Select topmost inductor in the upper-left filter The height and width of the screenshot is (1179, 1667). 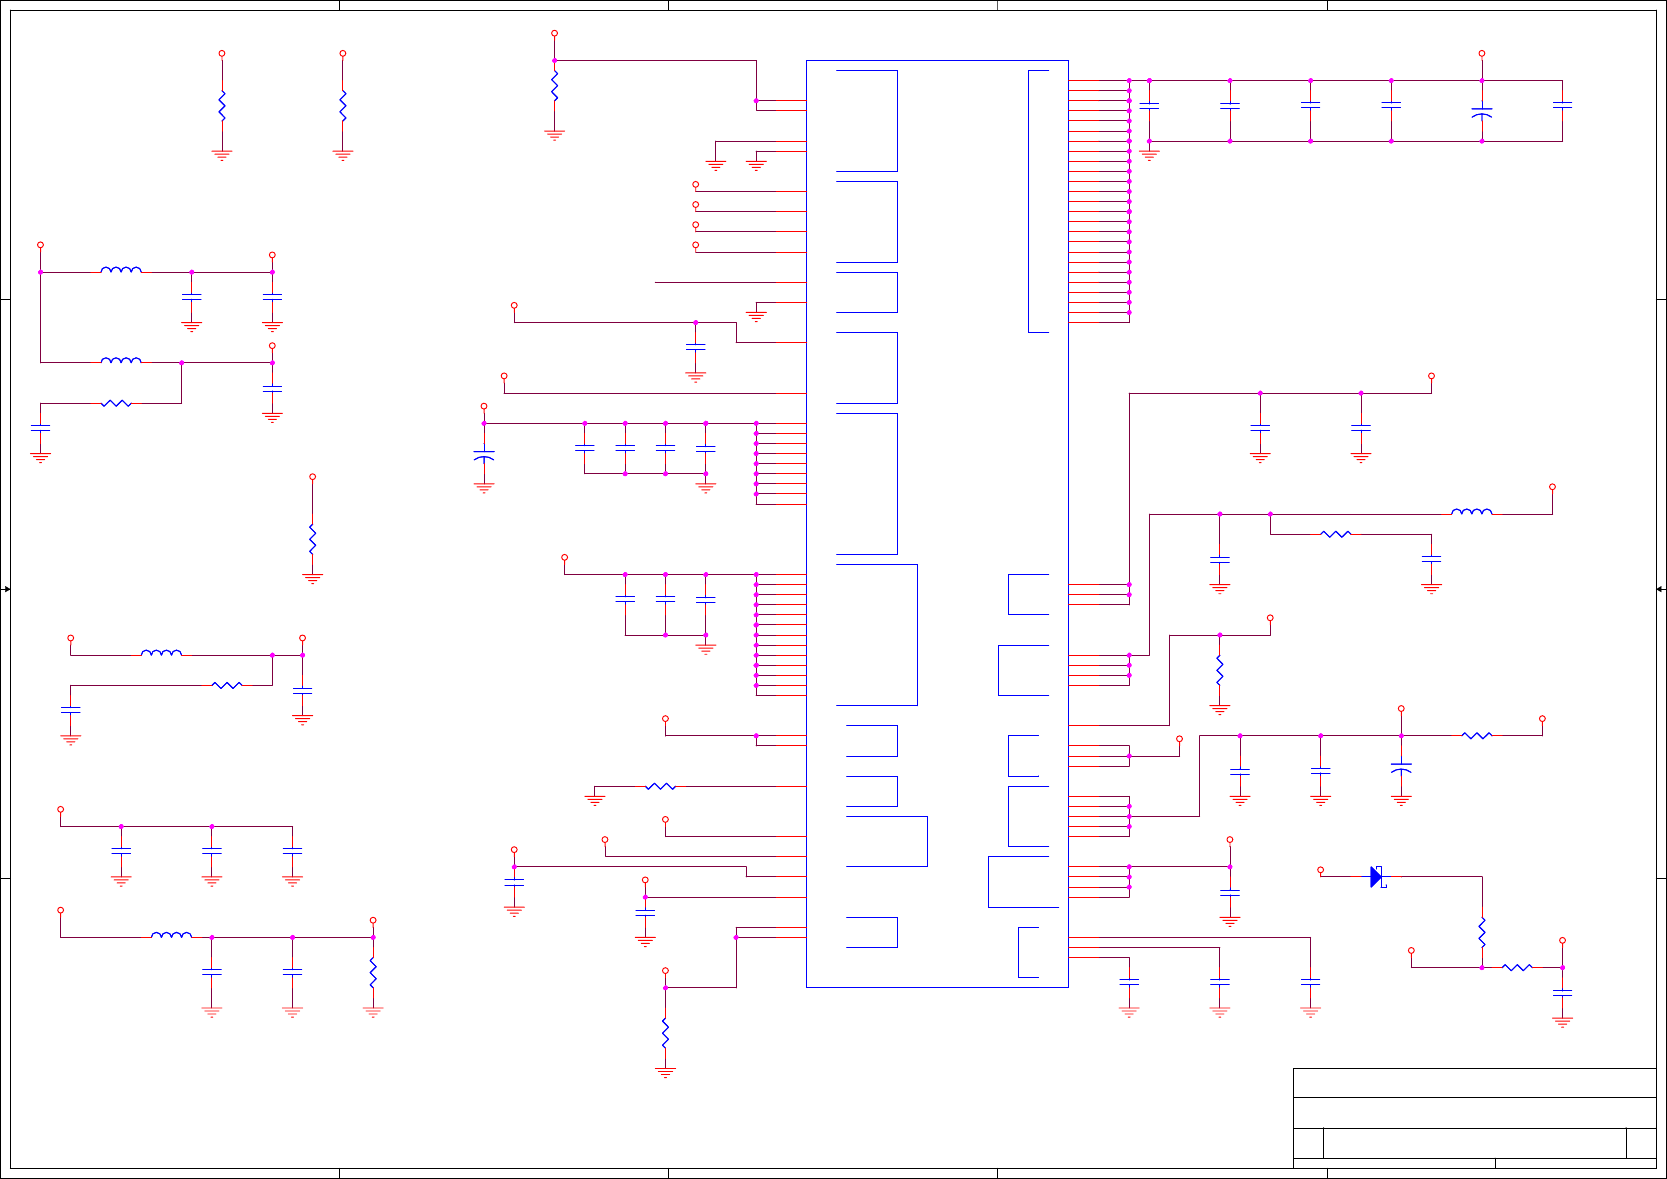pos(121,270)
